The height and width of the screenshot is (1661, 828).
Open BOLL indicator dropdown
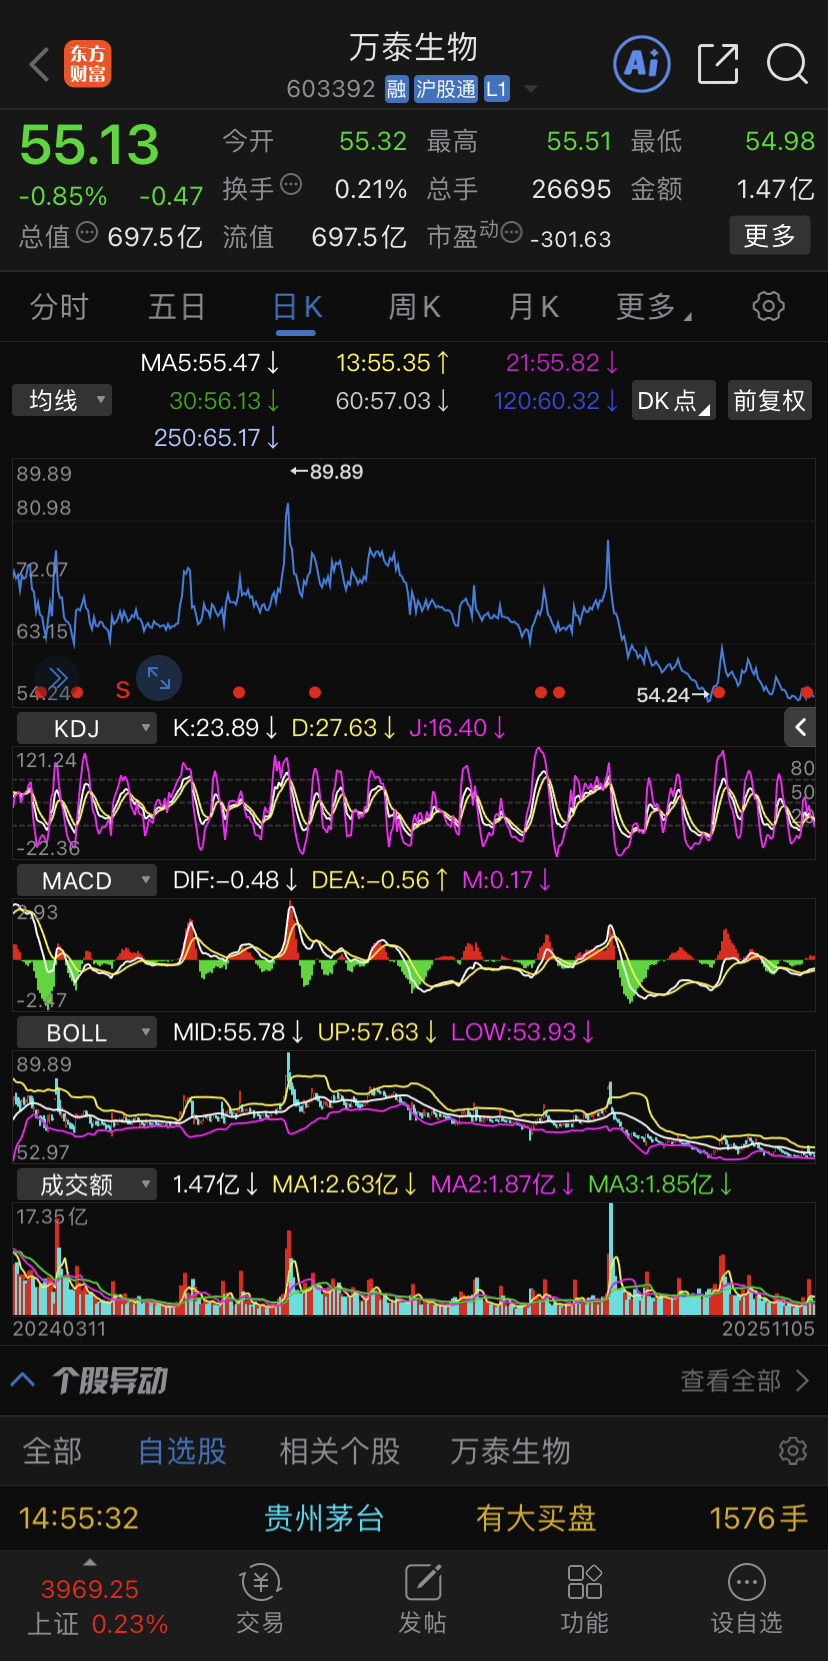click(x=87, y=1032)
